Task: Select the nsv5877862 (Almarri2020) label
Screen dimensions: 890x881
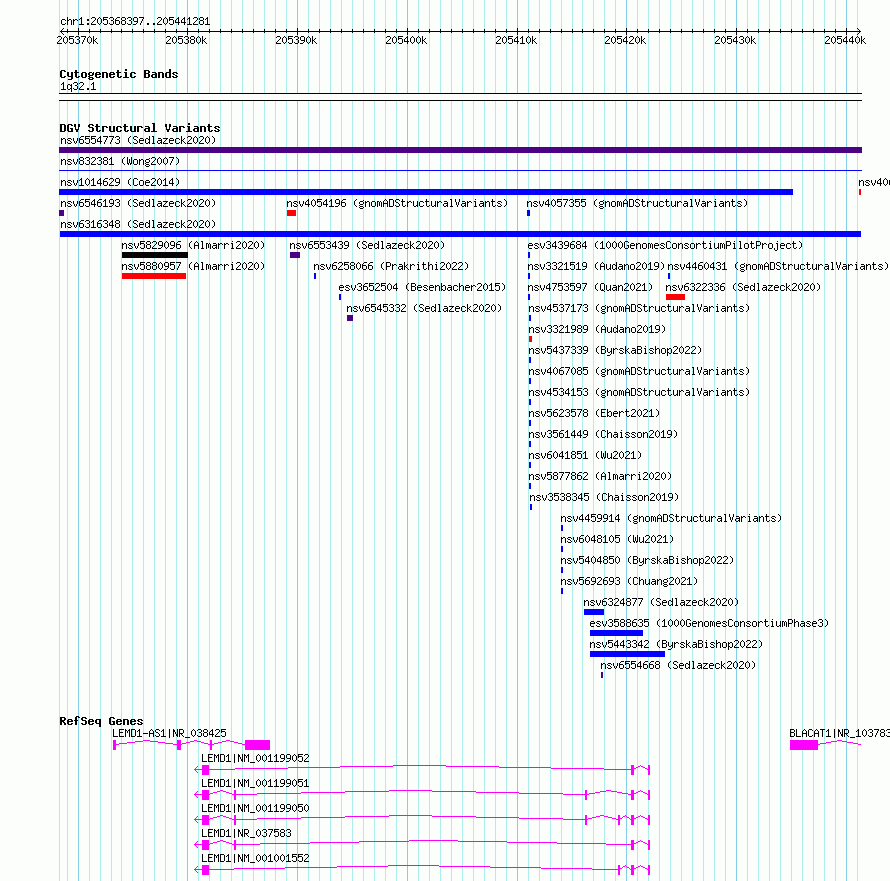Action: tap(600, 476)
